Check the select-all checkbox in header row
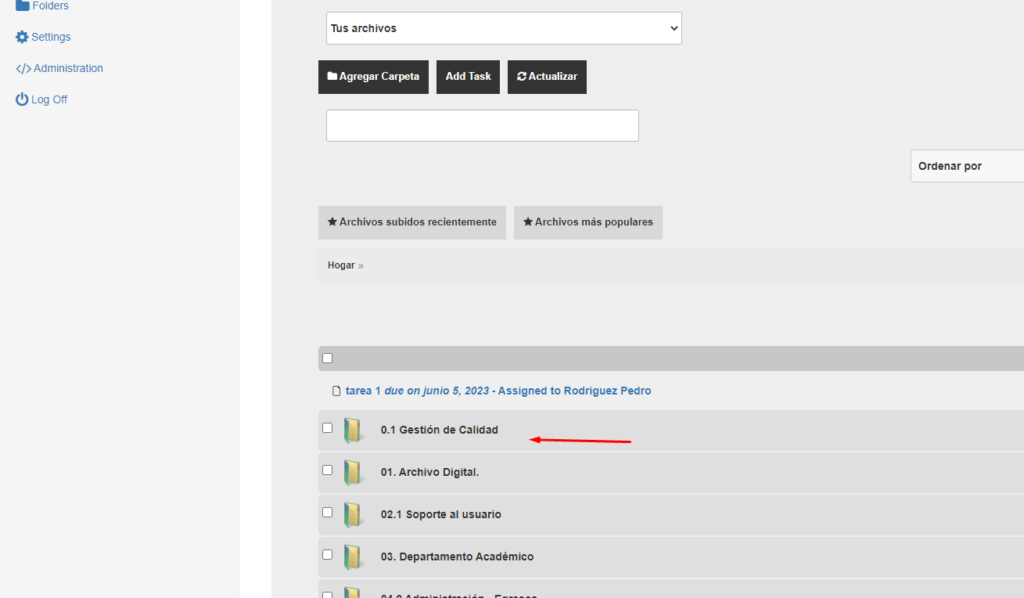This screenshot has height=598, width=1024. coord(328,358)
